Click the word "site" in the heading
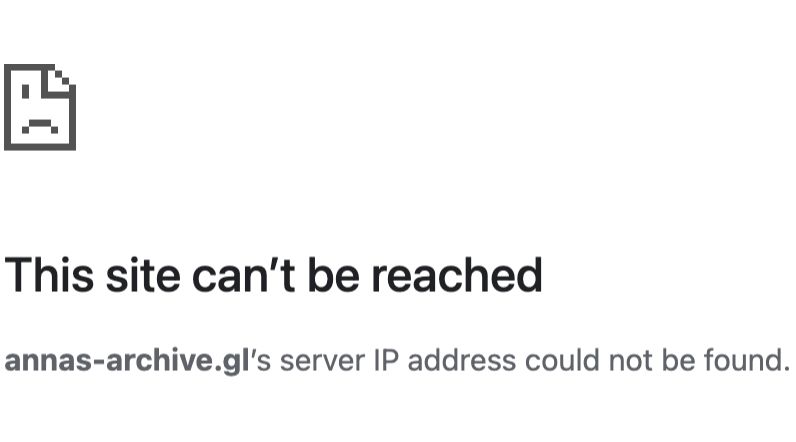The width and height of the screenshot is (796, 442). click(x=143, y=275)
